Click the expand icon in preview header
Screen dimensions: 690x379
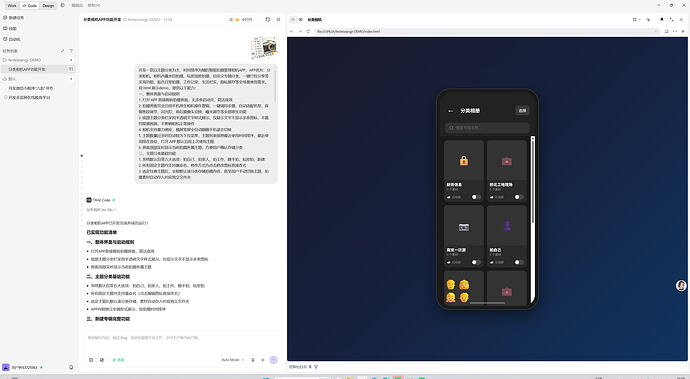672,20
